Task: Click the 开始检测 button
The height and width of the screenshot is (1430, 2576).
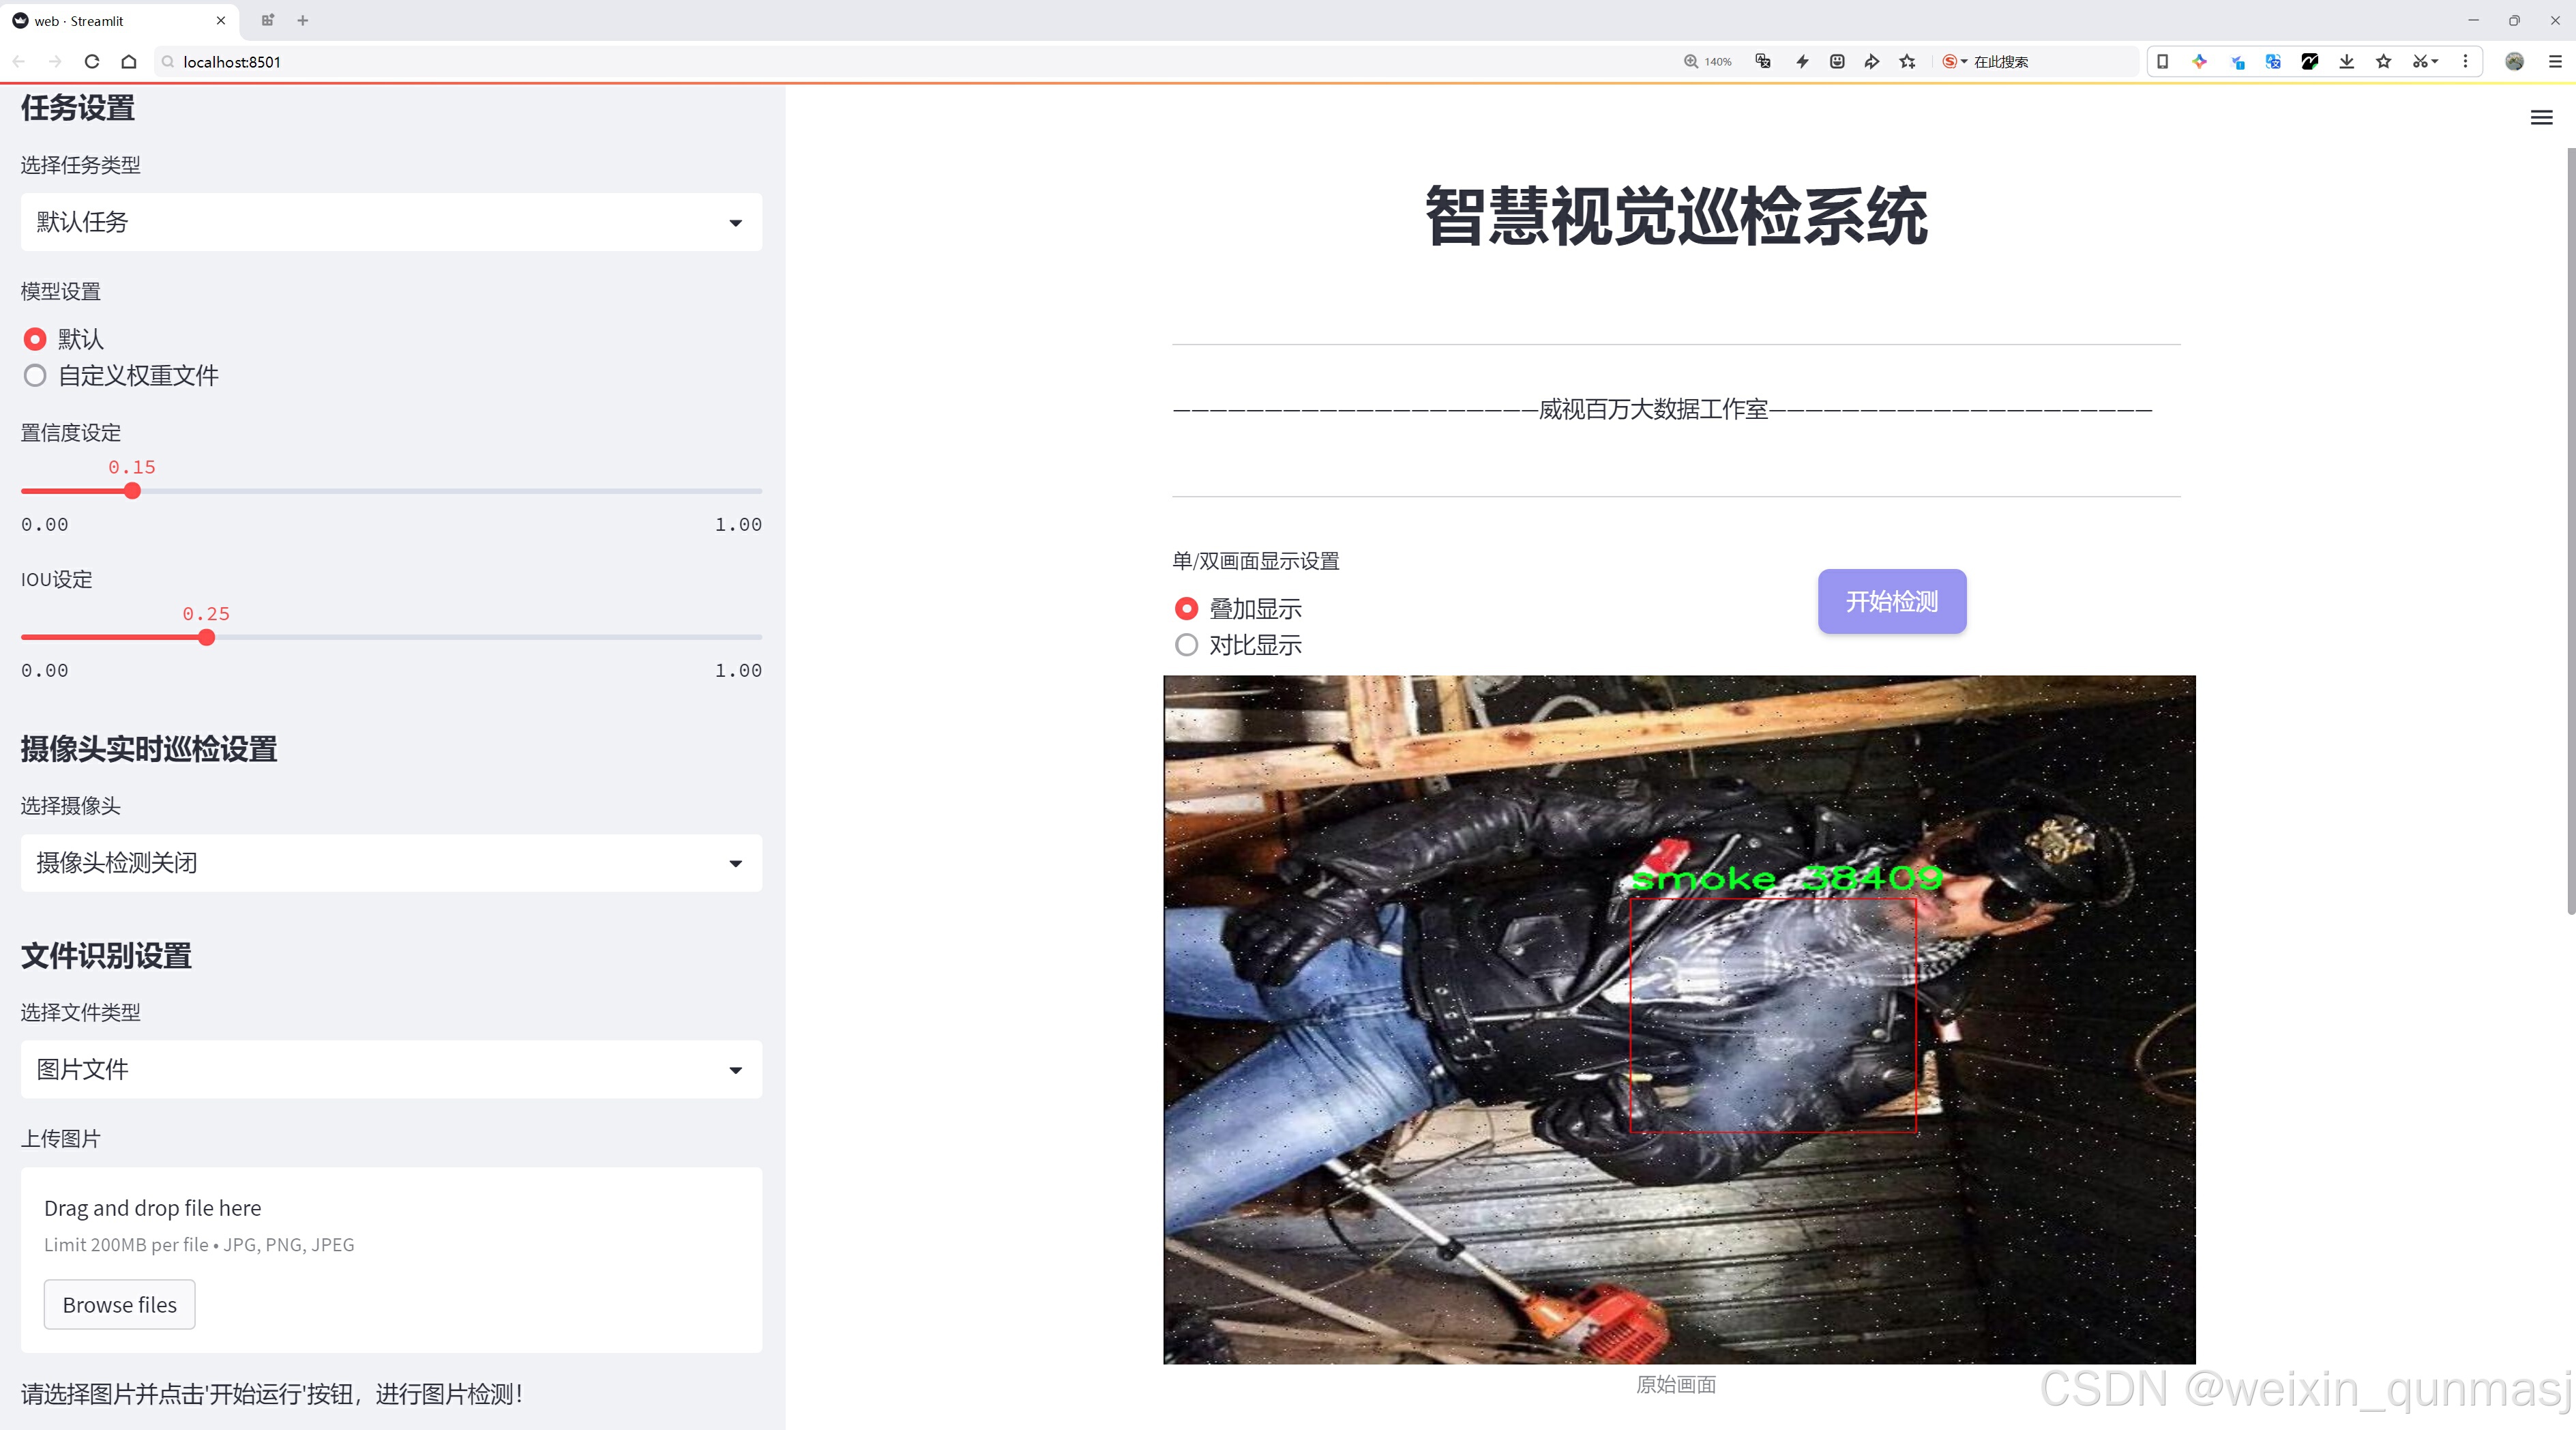Action: tap(1891, 601)
